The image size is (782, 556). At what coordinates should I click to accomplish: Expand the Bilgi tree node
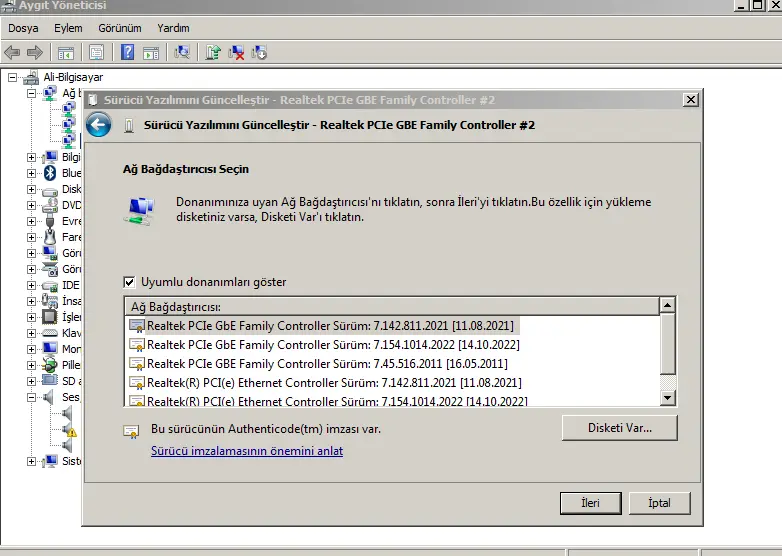[31, 157]
